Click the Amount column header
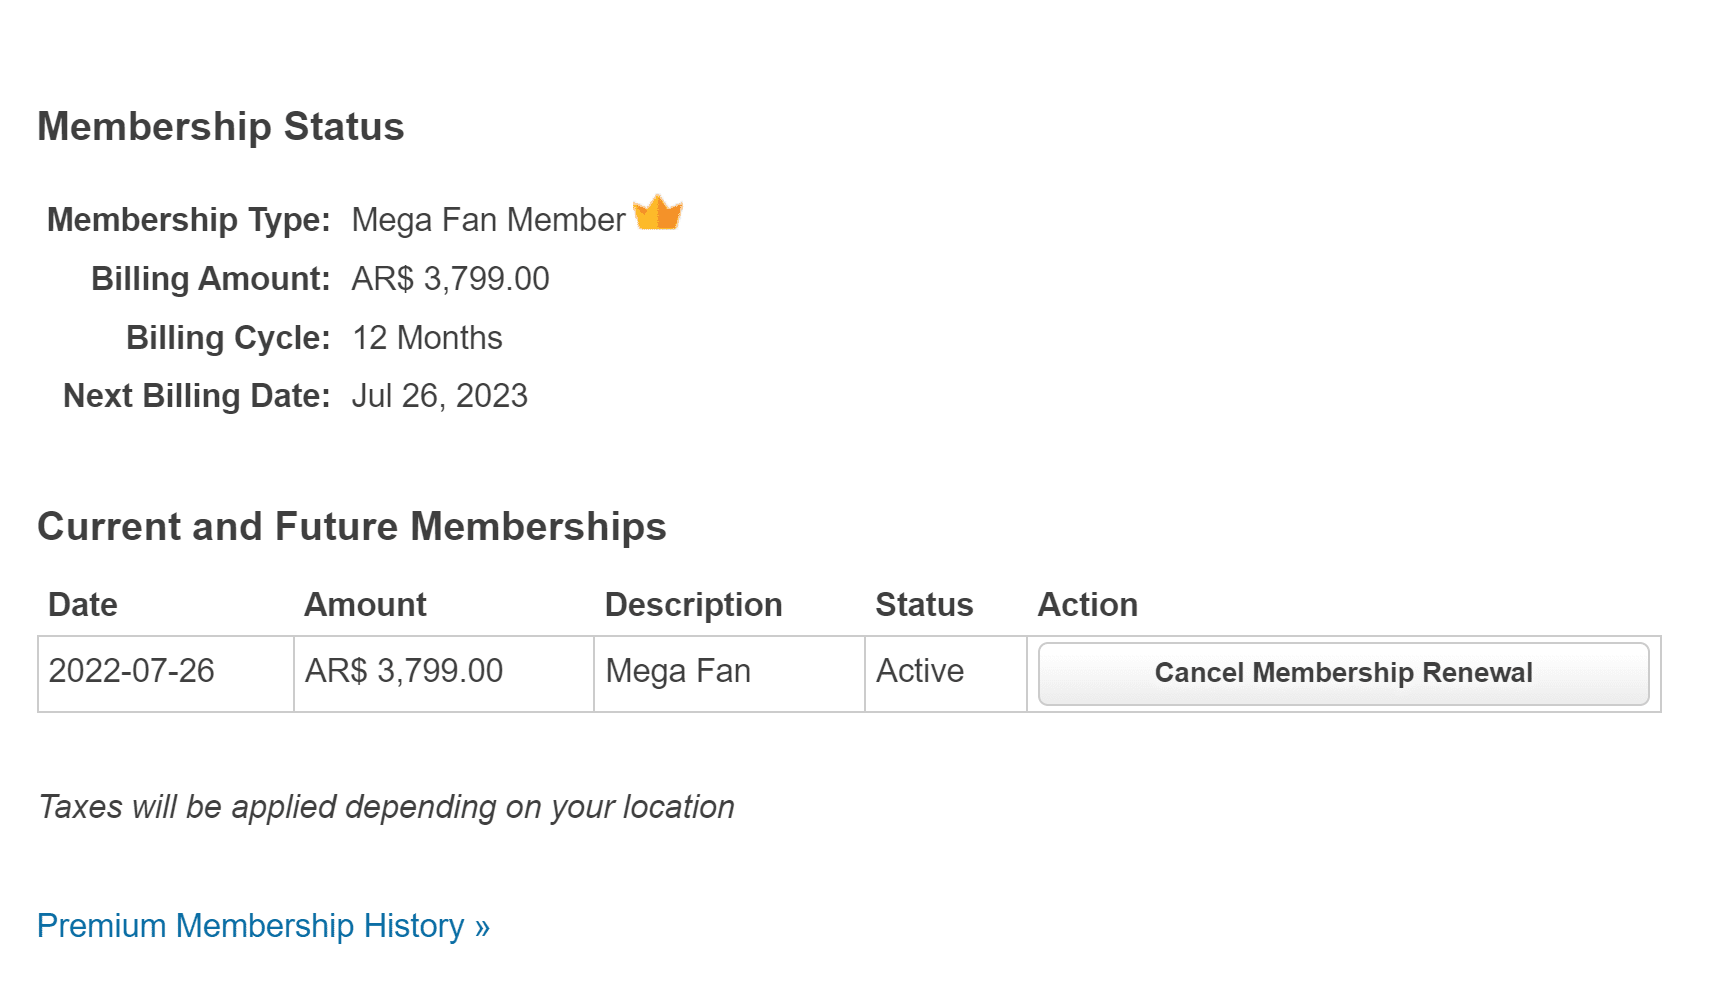The width and height of the screenshot is (1711, 998). tap(365, 605)
